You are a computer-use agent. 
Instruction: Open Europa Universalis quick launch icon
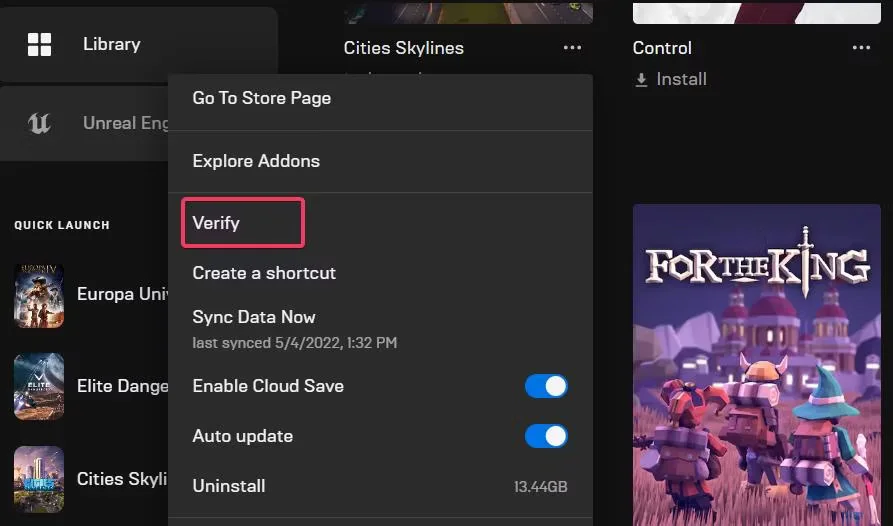39,296
